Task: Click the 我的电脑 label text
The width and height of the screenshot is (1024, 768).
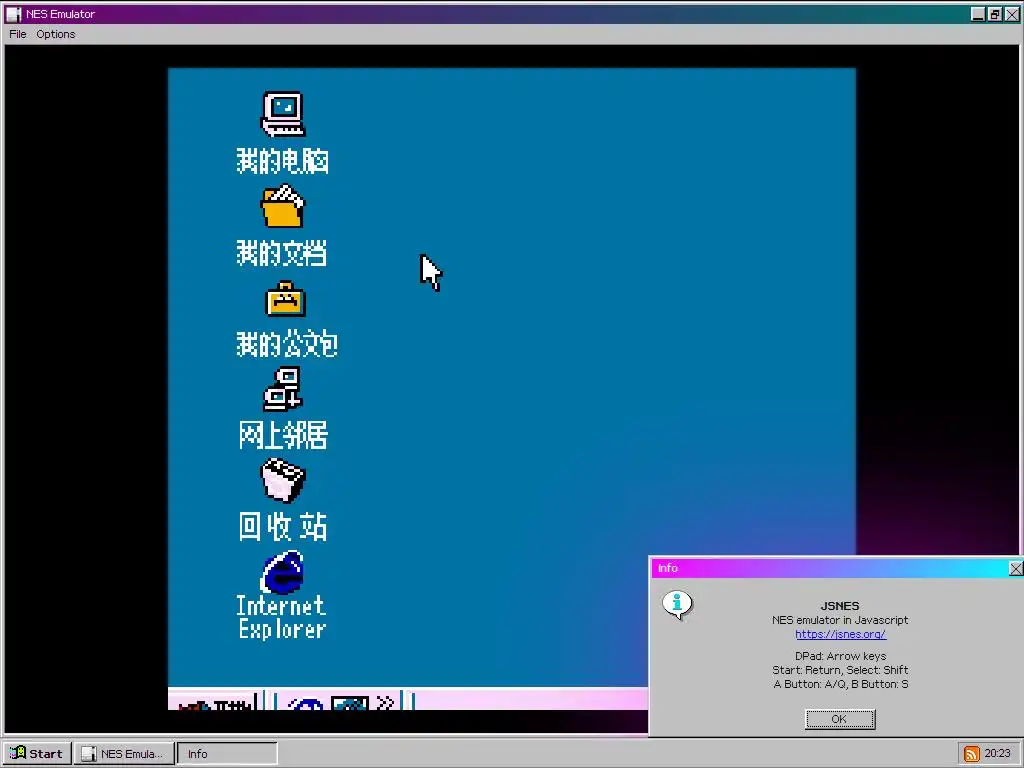Action: [x=282, y=161]
